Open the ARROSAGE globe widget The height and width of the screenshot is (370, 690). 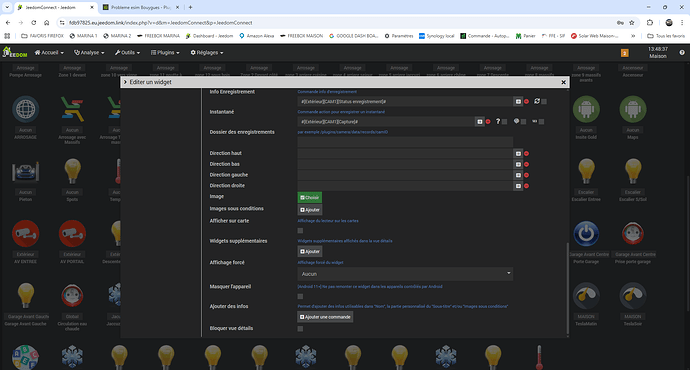tap(26, 109)
